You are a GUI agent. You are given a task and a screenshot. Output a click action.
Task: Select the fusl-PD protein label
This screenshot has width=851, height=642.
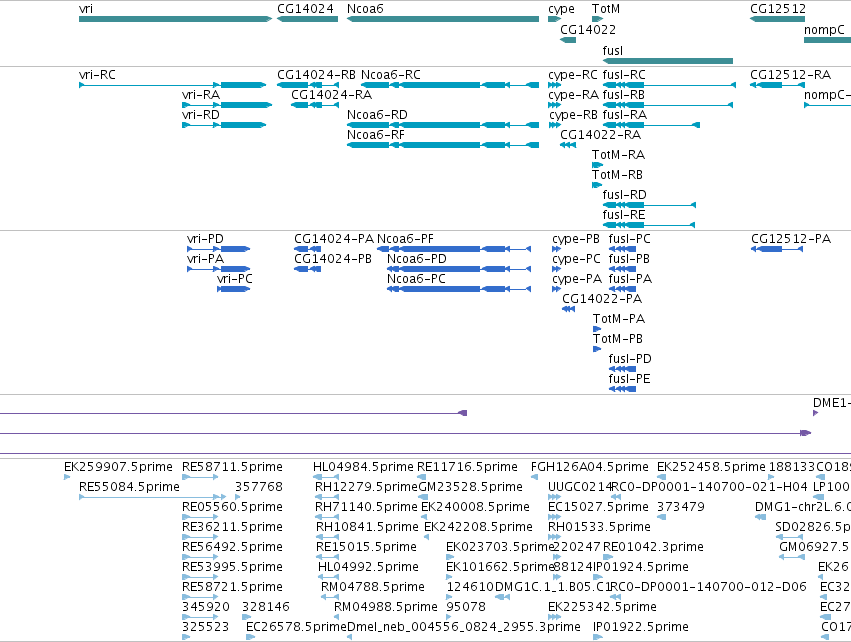click(x=630, y=359)
